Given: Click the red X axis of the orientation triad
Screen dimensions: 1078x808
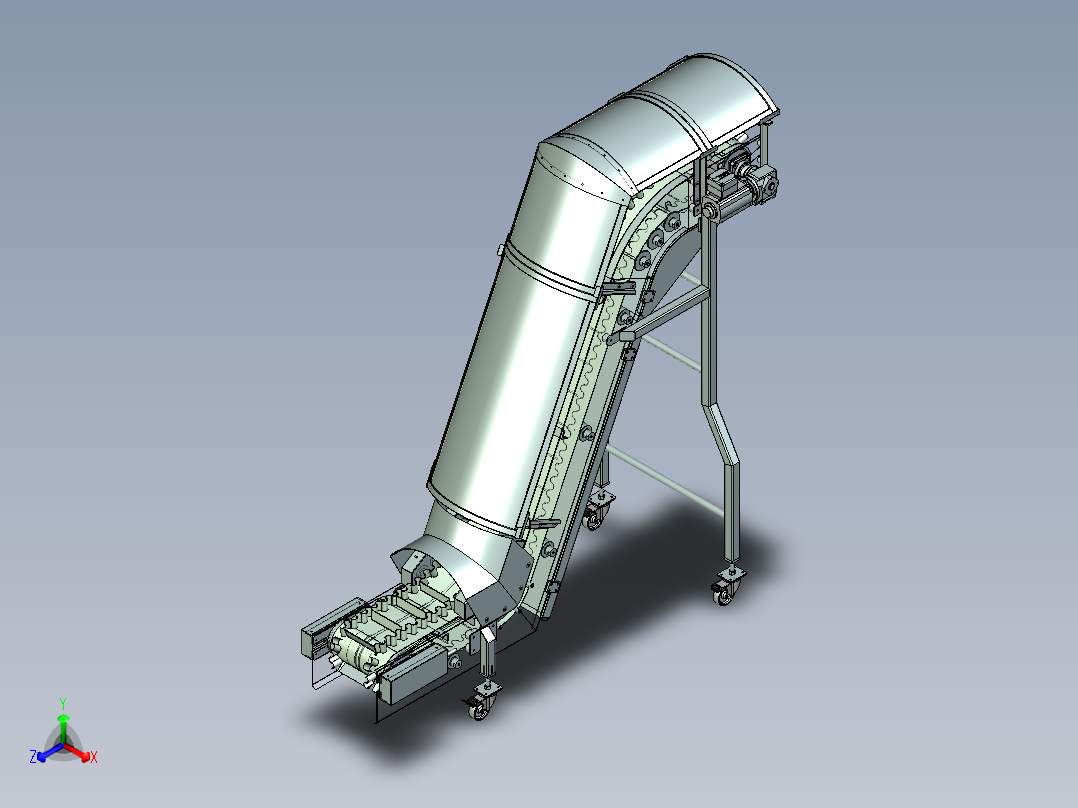Looking at the screenshot, I should click(79, 752).
